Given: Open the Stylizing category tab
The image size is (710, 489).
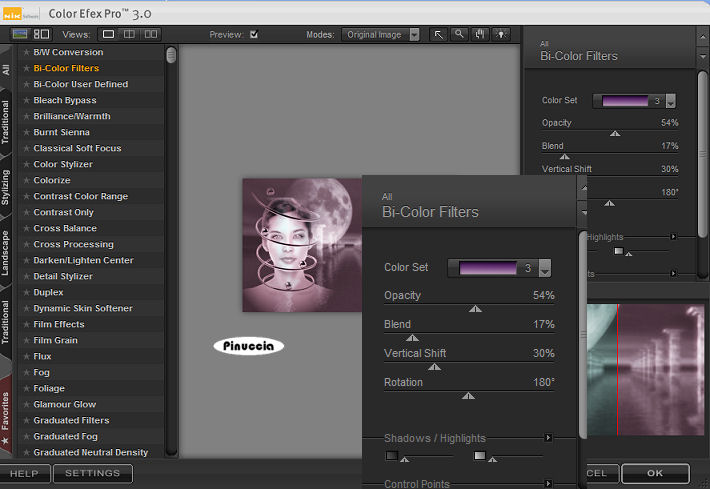Looking at the screenshot, I should click(6, 186).
